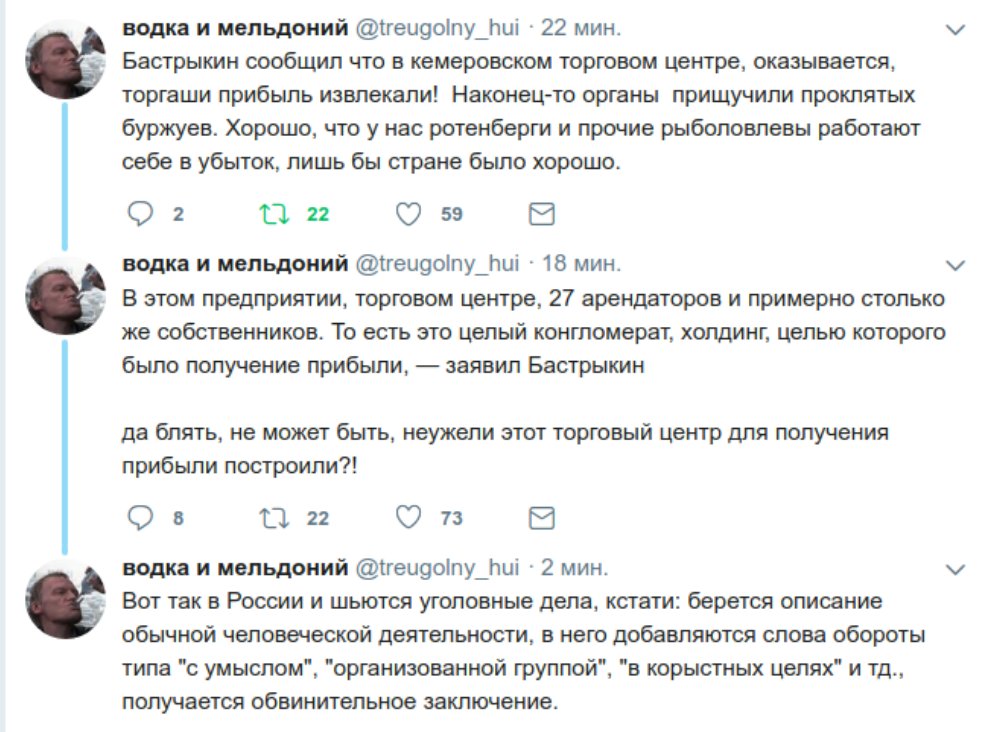
Task: Like the tweet with 73 likes
Action: tap(409, 517)
